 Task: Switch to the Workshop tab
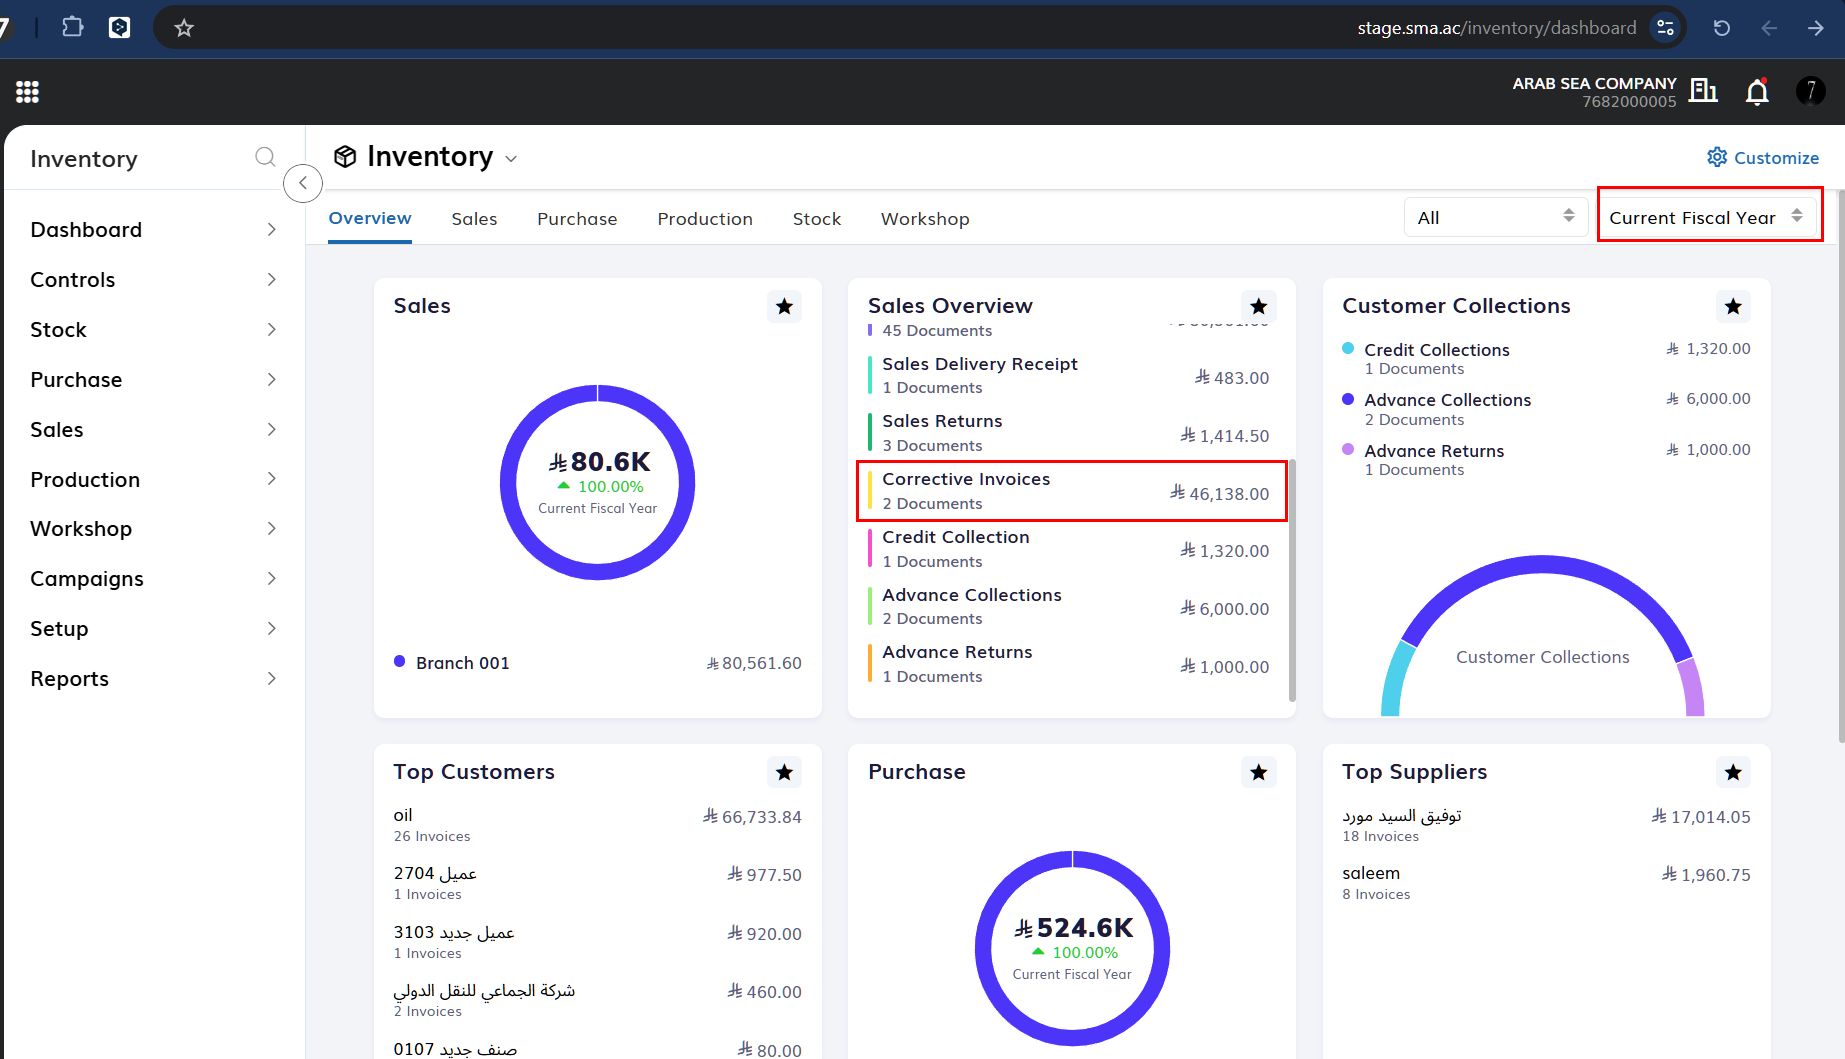pyautogui.click(x=925, y=219)
